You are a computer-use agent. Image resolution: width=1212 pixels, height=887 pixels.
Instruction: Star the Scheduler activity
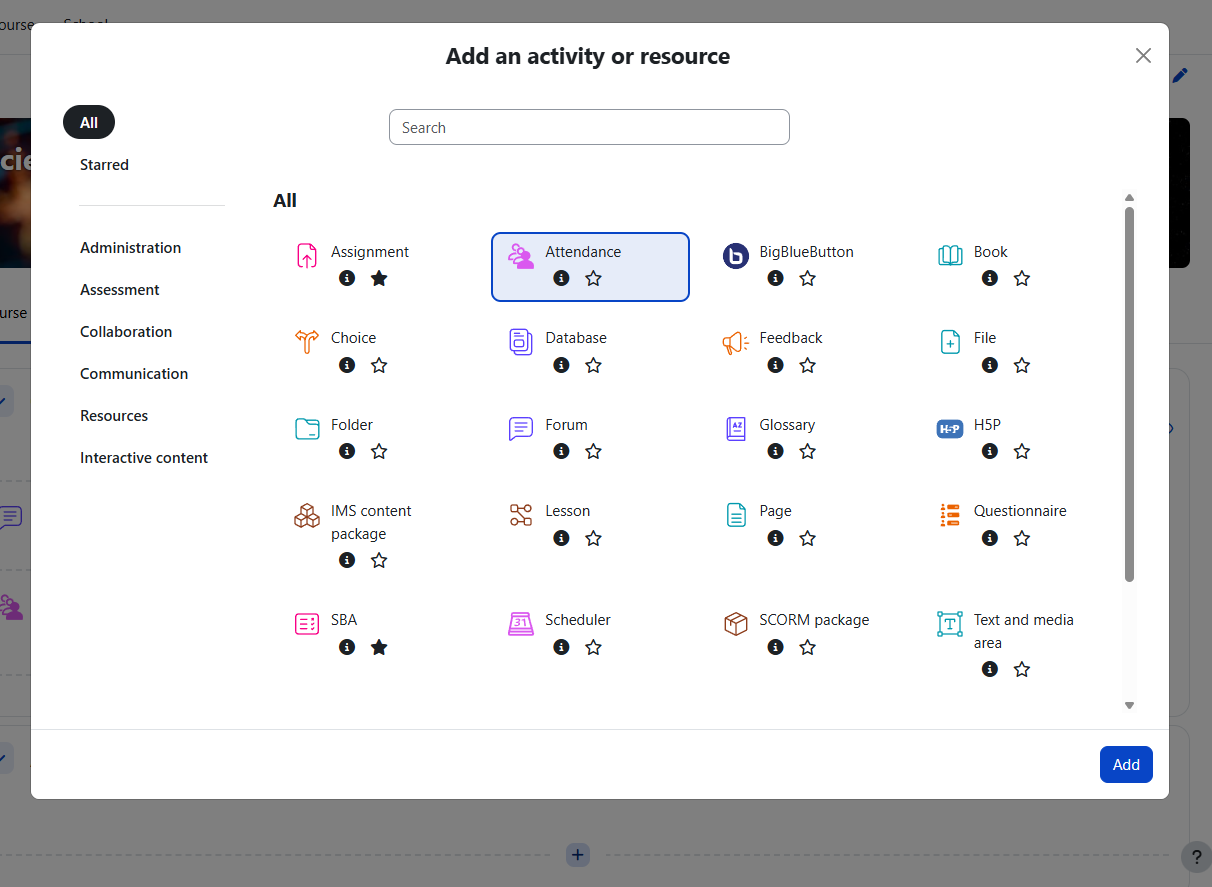[593, 647]
